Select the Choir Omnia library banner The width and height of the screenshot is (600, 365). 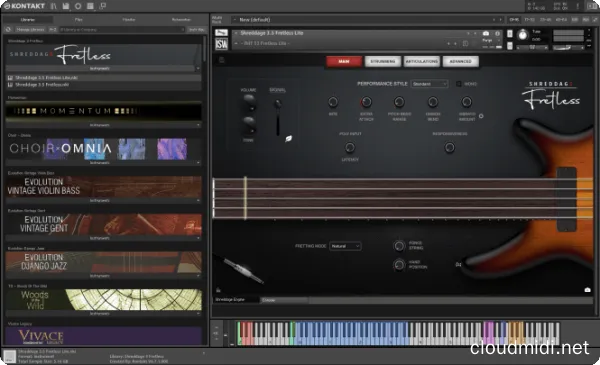103,148
